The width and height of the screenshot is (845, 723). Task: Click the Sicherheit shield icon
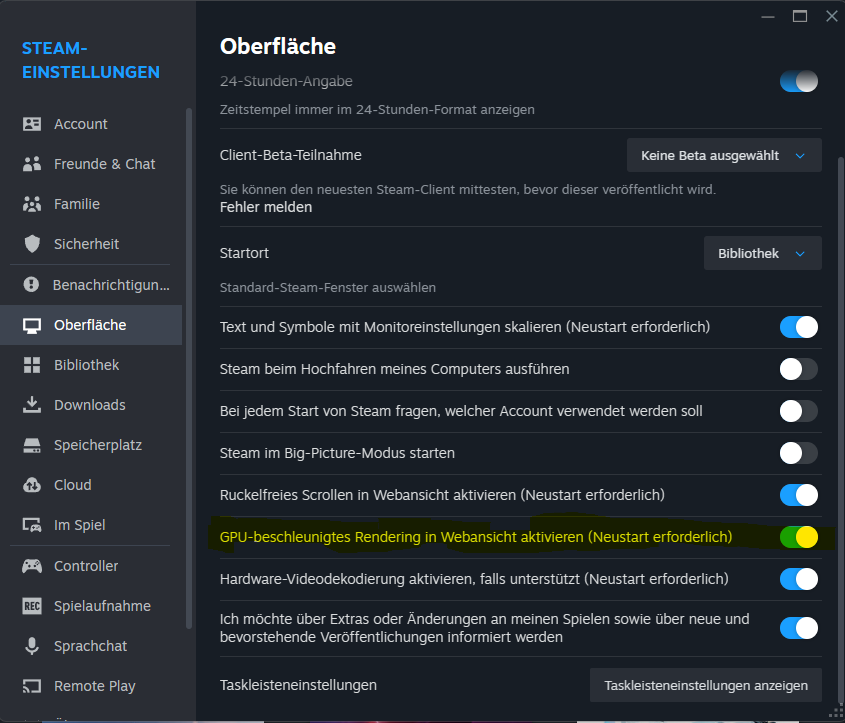32,244
